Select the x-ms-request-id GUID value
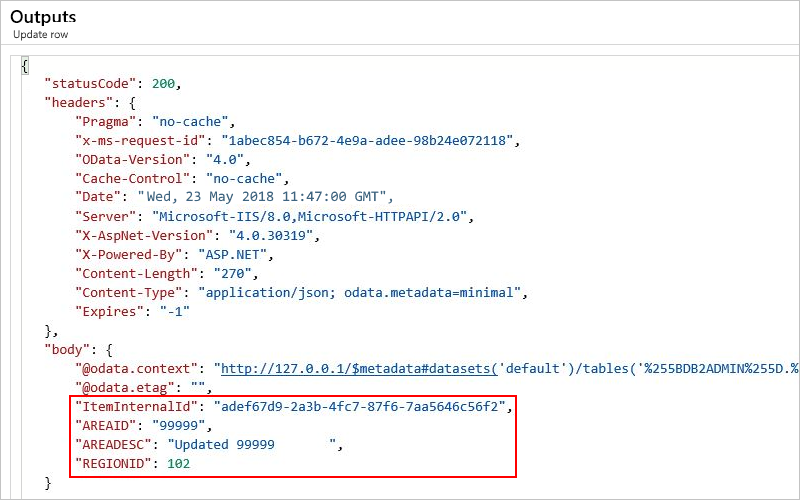 pos(367,140)
